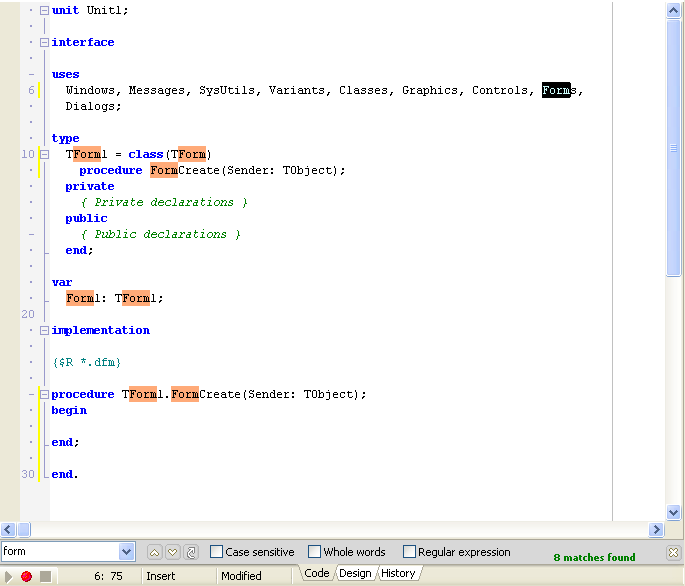This screenshot has width=685, height=586.
Task: Enable Regular expression search
Action: (x=410, y=552)
